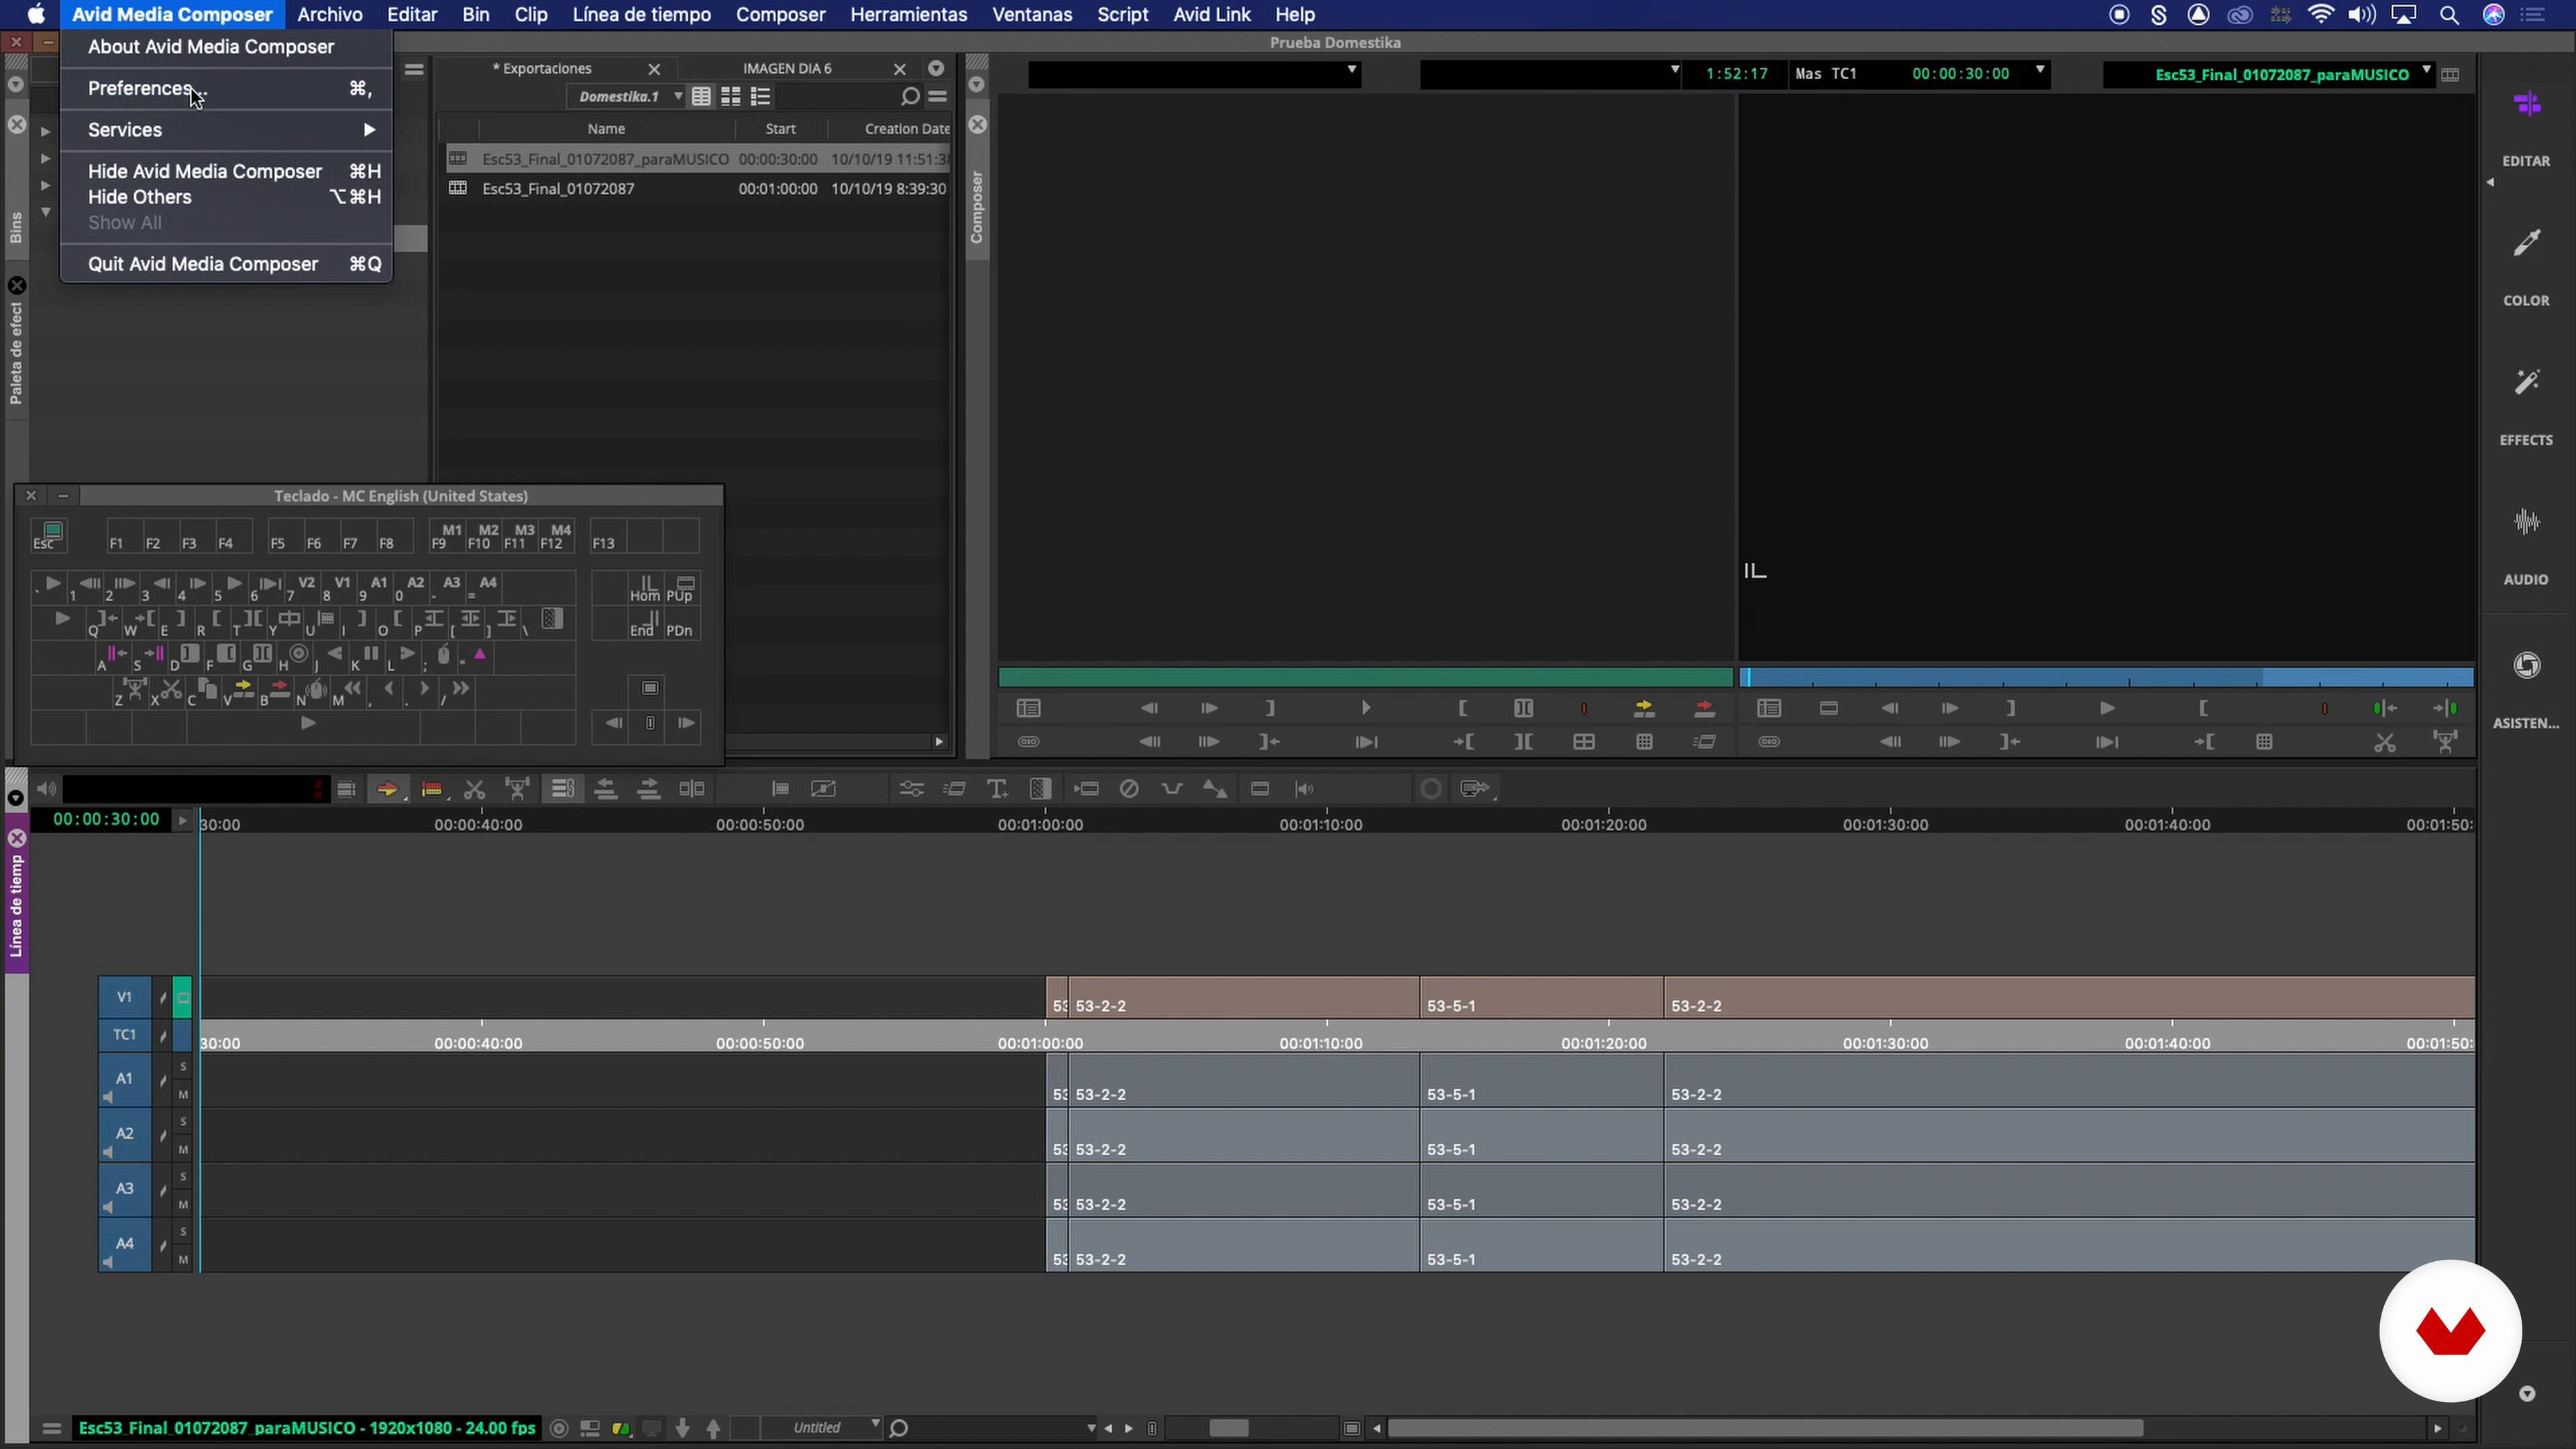Open the source clip name dropdown
Image resolution: width=2576 pixels, height=1449 pixels.
pos(1194,73)
